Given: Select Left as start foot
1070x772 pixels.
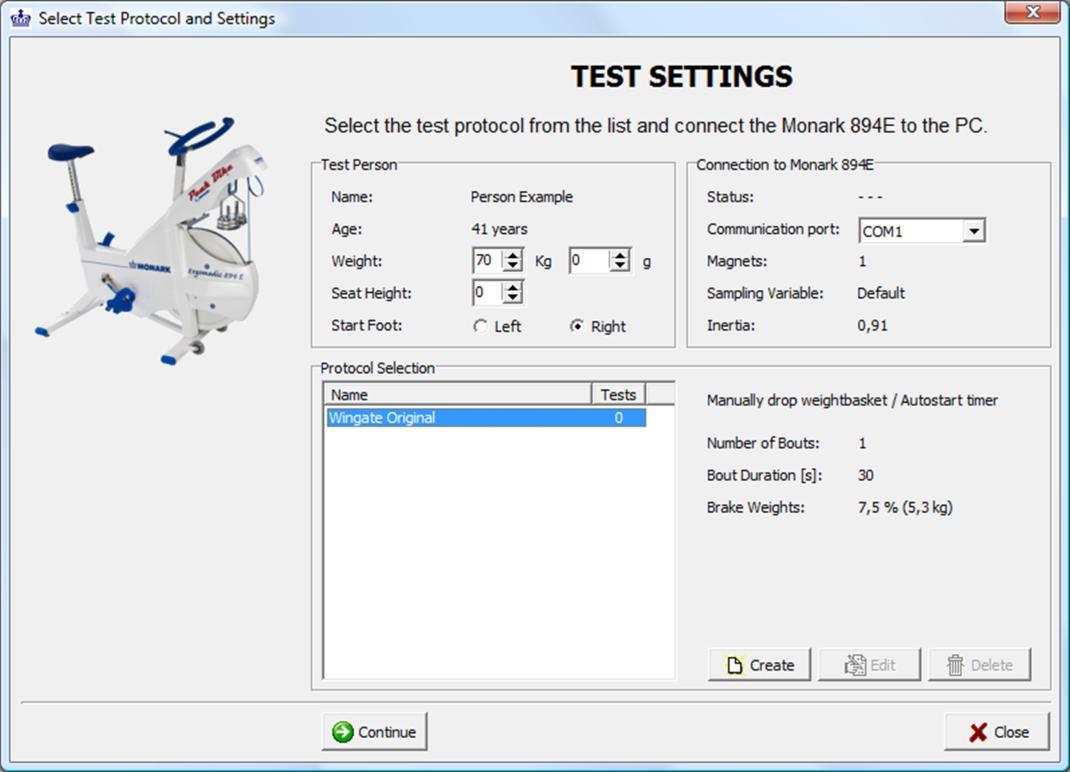Looking at the screenshot, I should (481, 326).
